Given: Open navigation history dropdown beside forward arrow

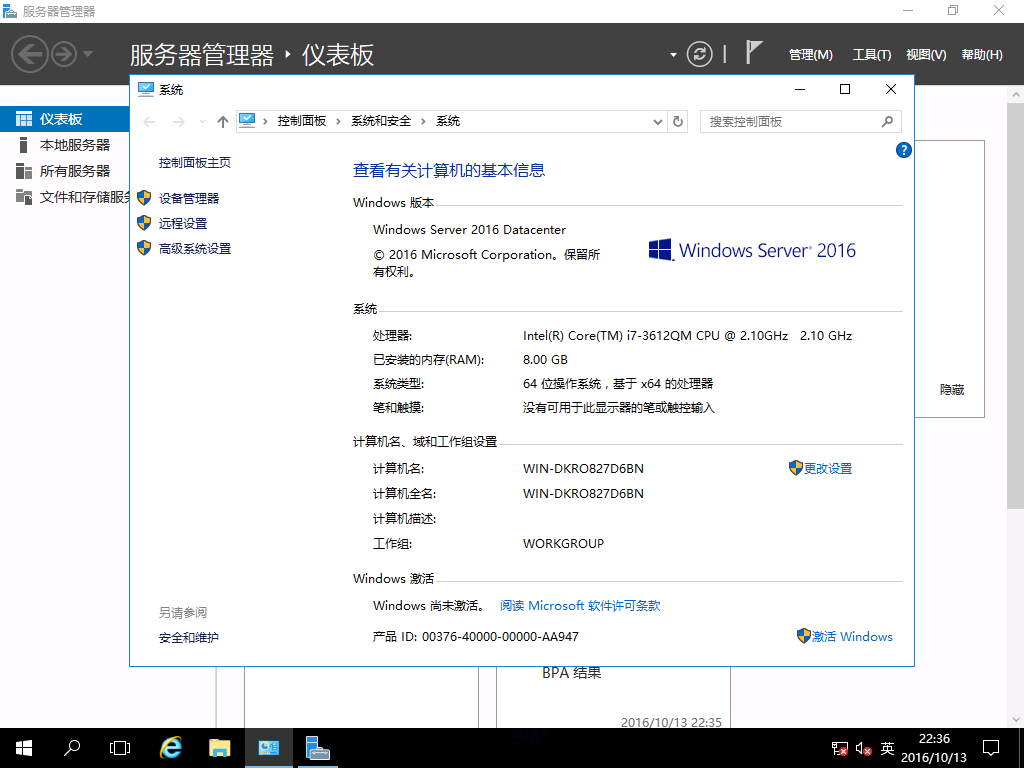Looking at the screenshot, I should [x=88, y=54].
